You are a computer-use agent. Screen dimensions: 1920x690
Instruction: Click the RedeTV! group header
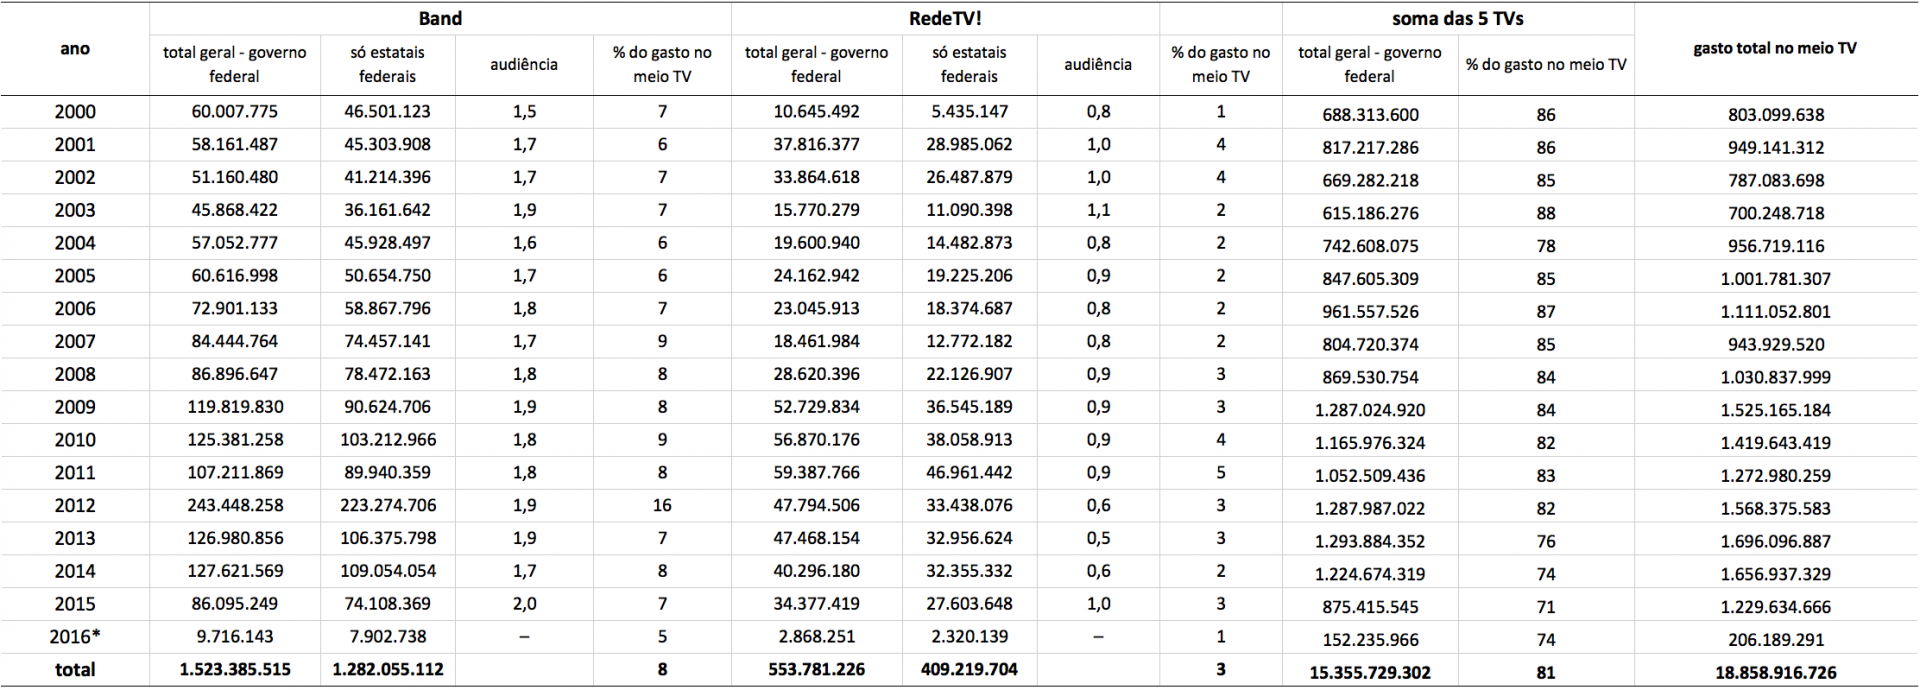[945, 18]
